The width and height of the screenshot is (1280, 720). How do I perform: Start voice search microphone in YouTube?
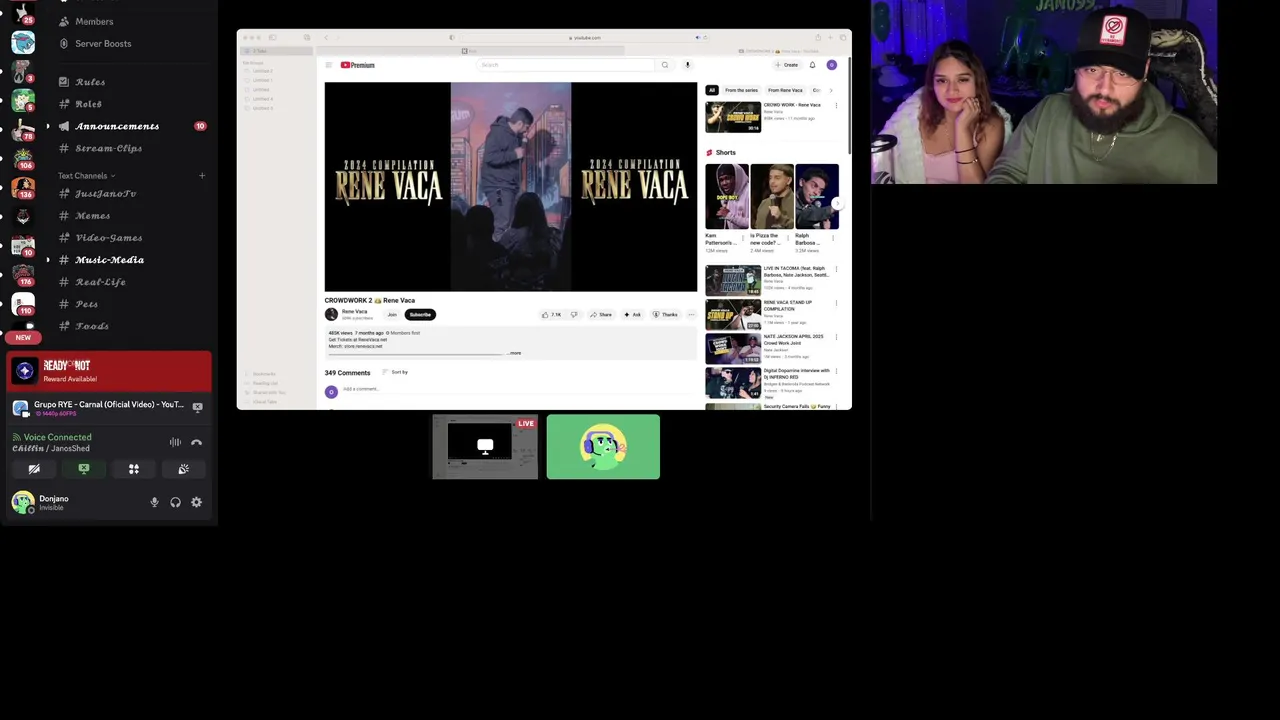coord(687,65)
